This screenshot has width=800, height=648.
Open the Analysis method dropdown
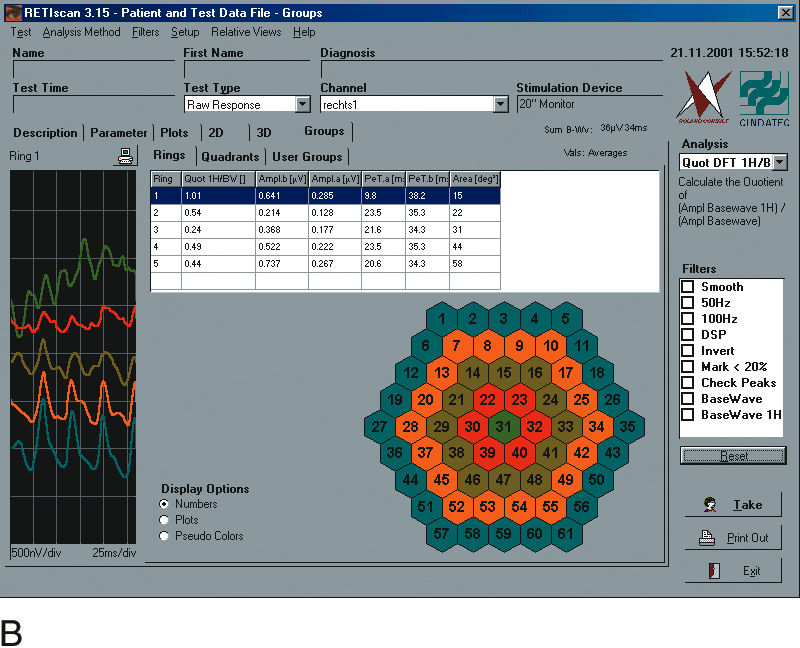(780, 162)
